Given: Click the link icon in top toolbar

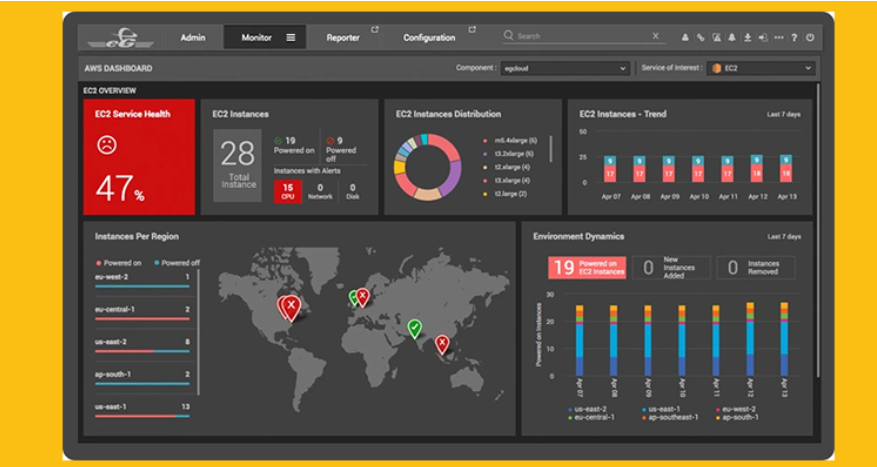Looking at the screenshot, I should point(701,37).
